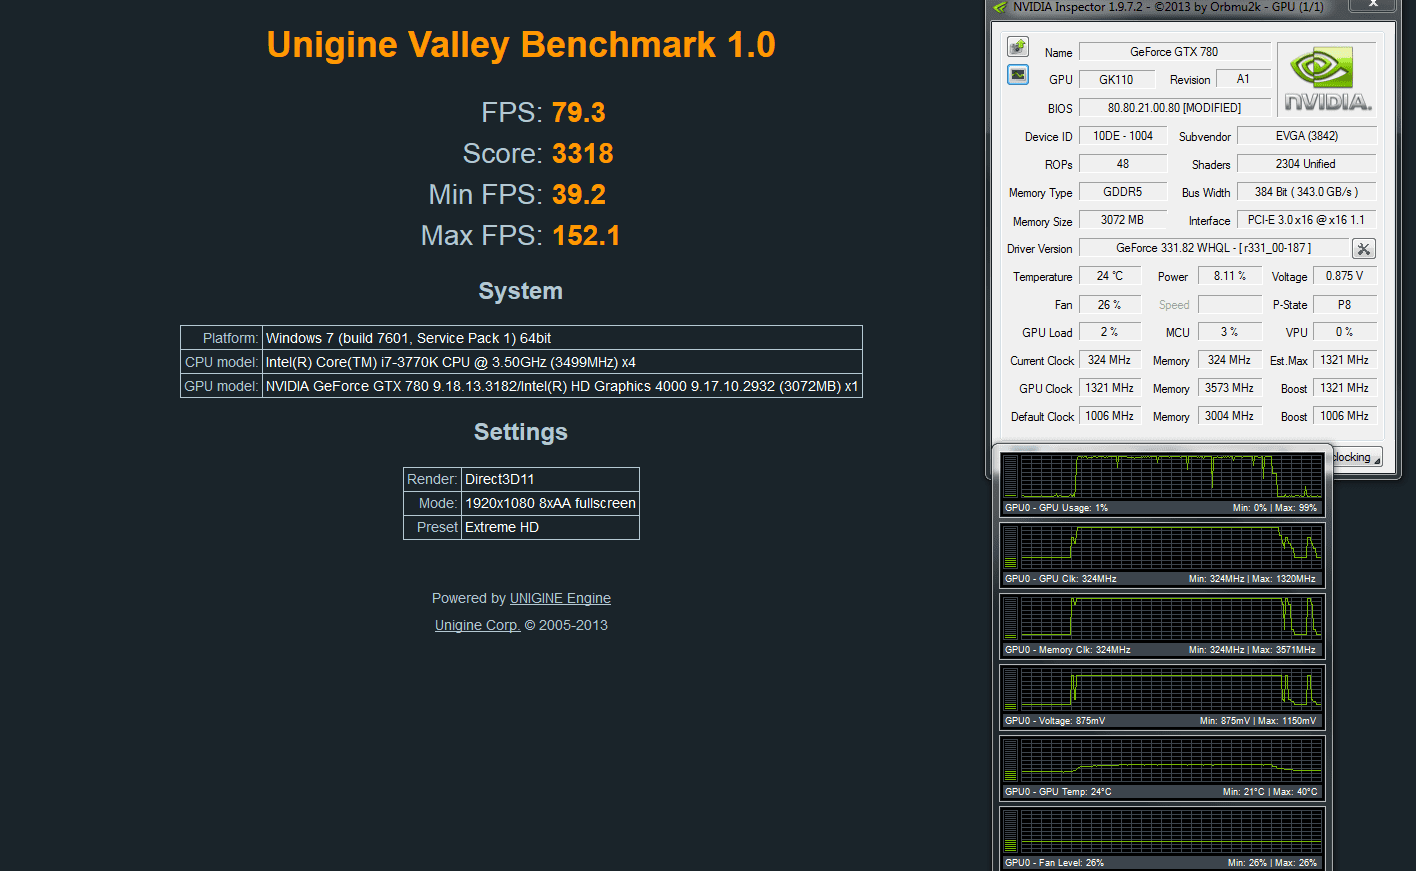
Task: Click the GPU model cell in System table
Action: (562, 386)
